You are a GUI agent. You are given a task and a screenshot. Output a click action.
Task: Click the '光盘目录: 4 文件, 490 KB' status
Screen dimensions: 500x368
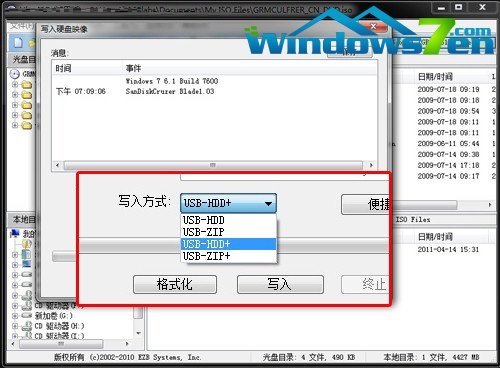click(309, 357)
